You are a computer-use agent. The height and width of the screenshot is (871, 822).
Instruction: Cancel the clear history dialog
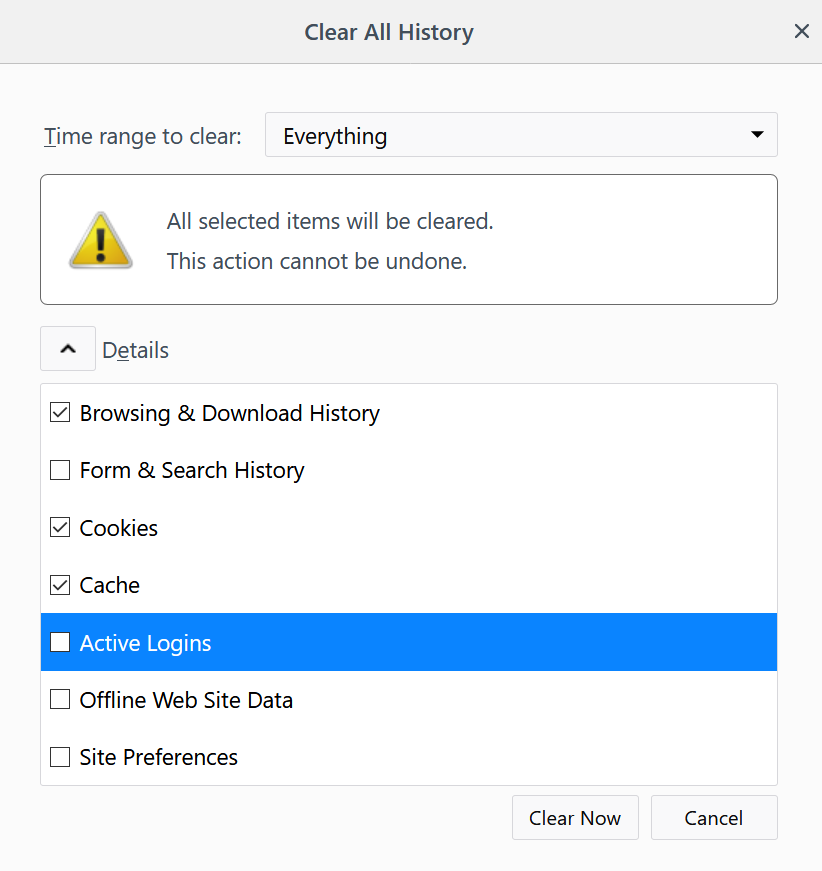pos(714,818)
